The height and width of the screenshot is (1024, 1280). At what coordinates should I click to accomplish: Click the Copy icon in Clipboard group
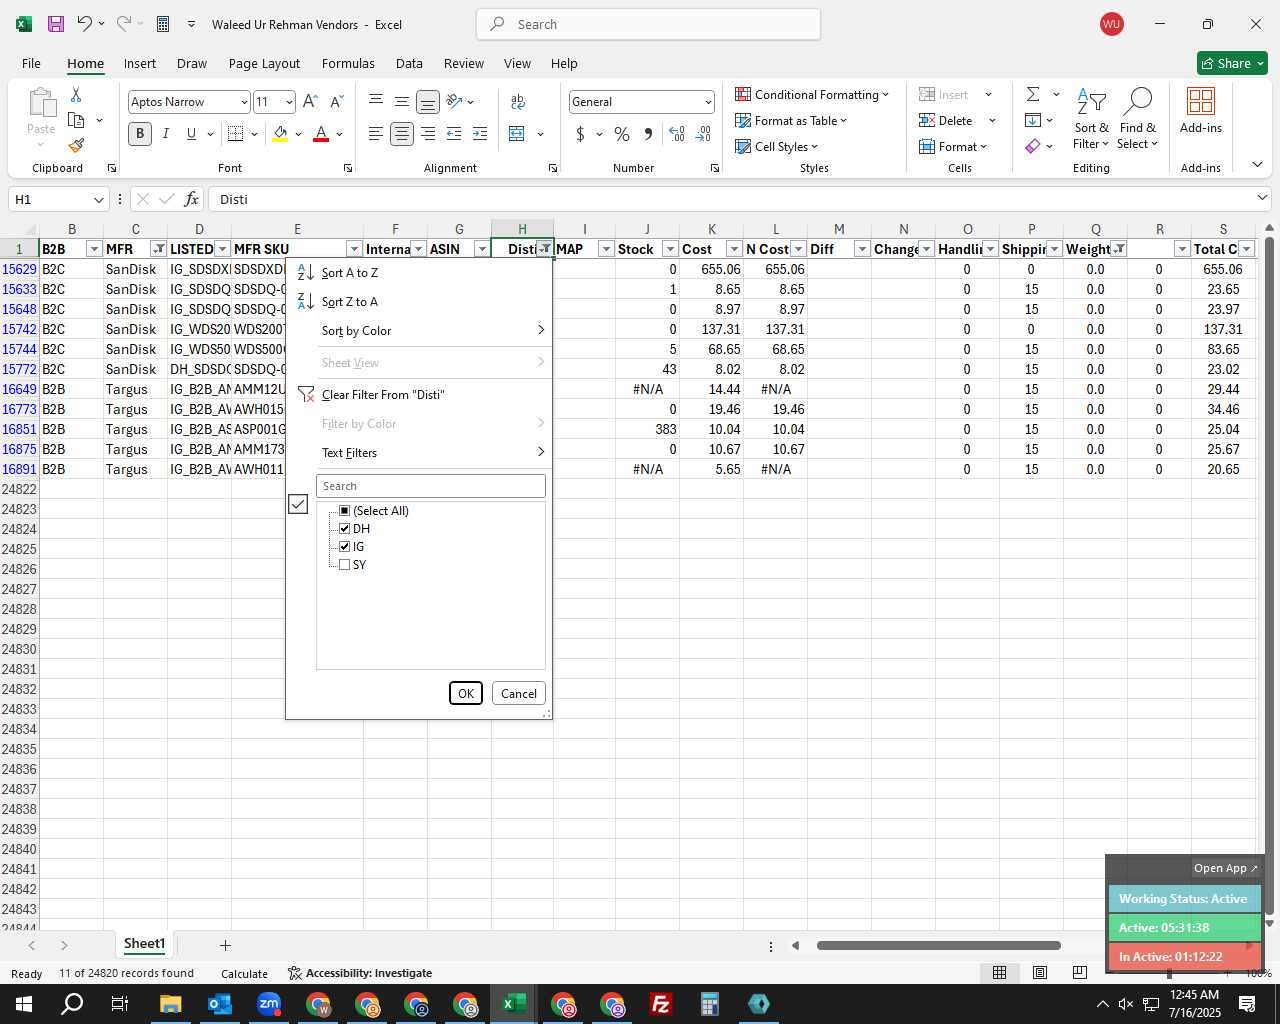pos(76,120)
